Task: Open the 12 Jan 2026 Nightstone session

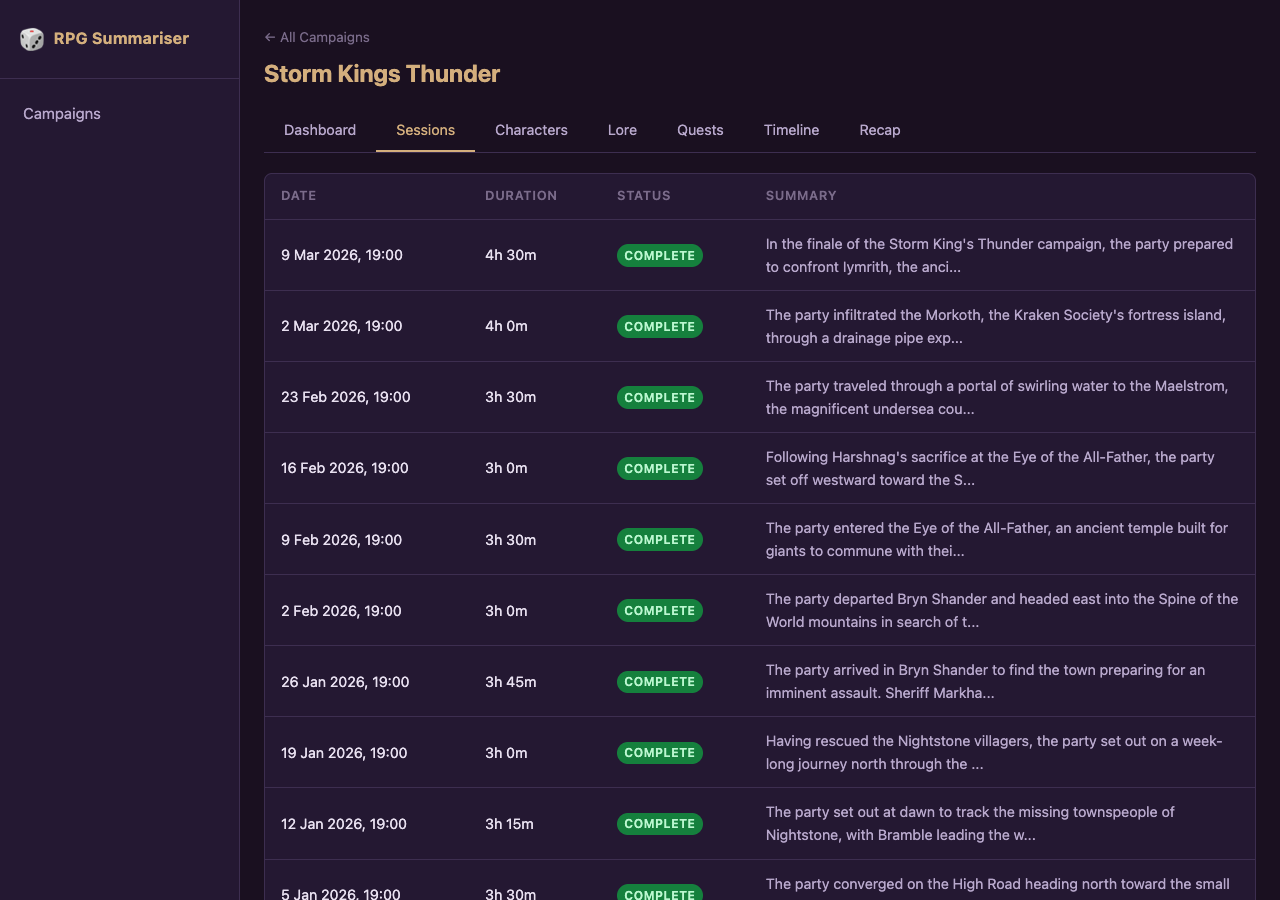Action: coord(344,824)
